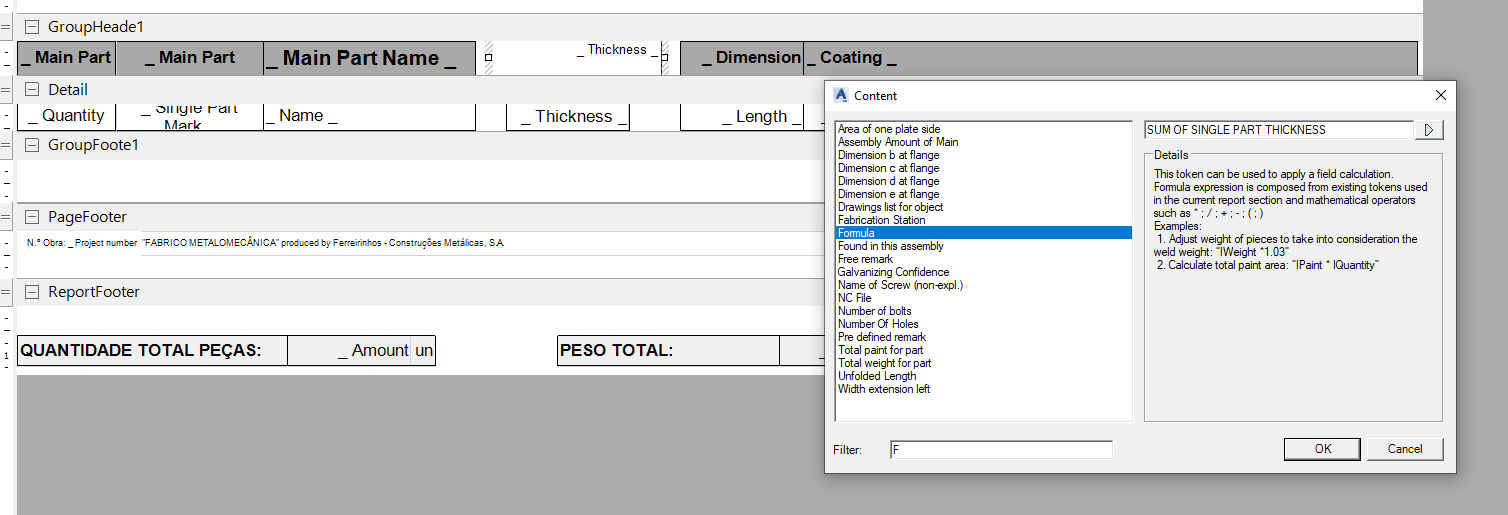Screen dimensions: 1508x515
Task: Select 'Name of Screw (non-expl.)' item
Action: click(900, 285)
